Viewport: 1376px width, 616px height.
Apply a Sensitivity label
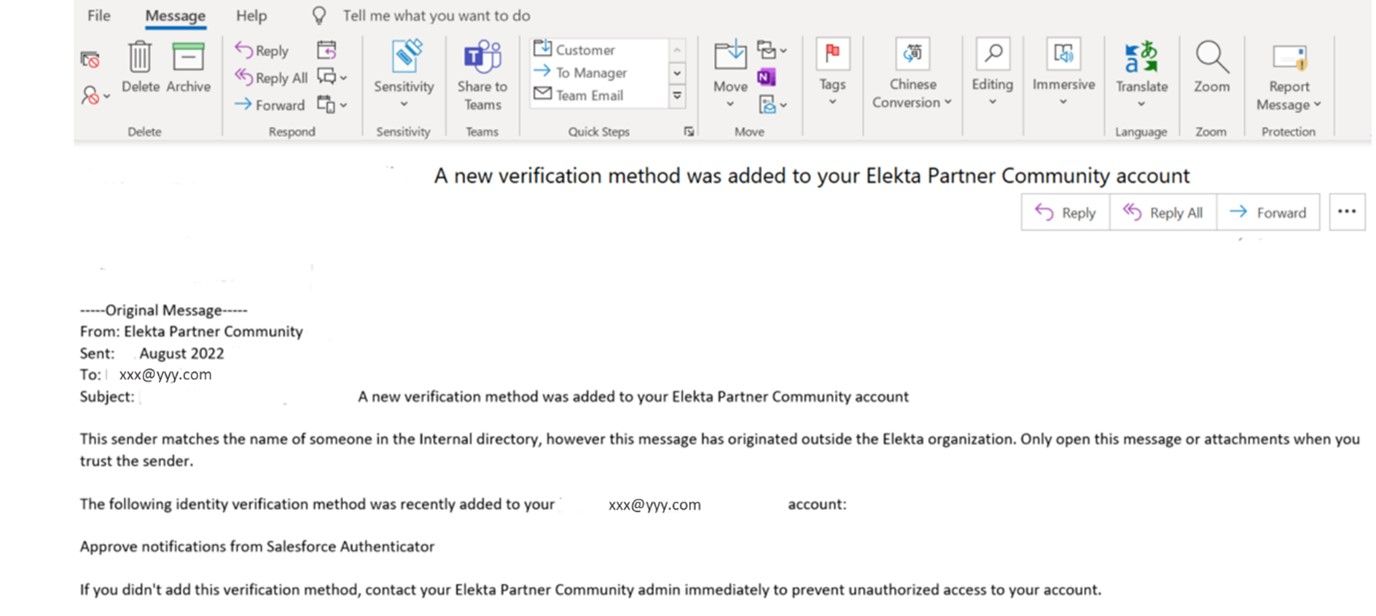coord(403,68)
